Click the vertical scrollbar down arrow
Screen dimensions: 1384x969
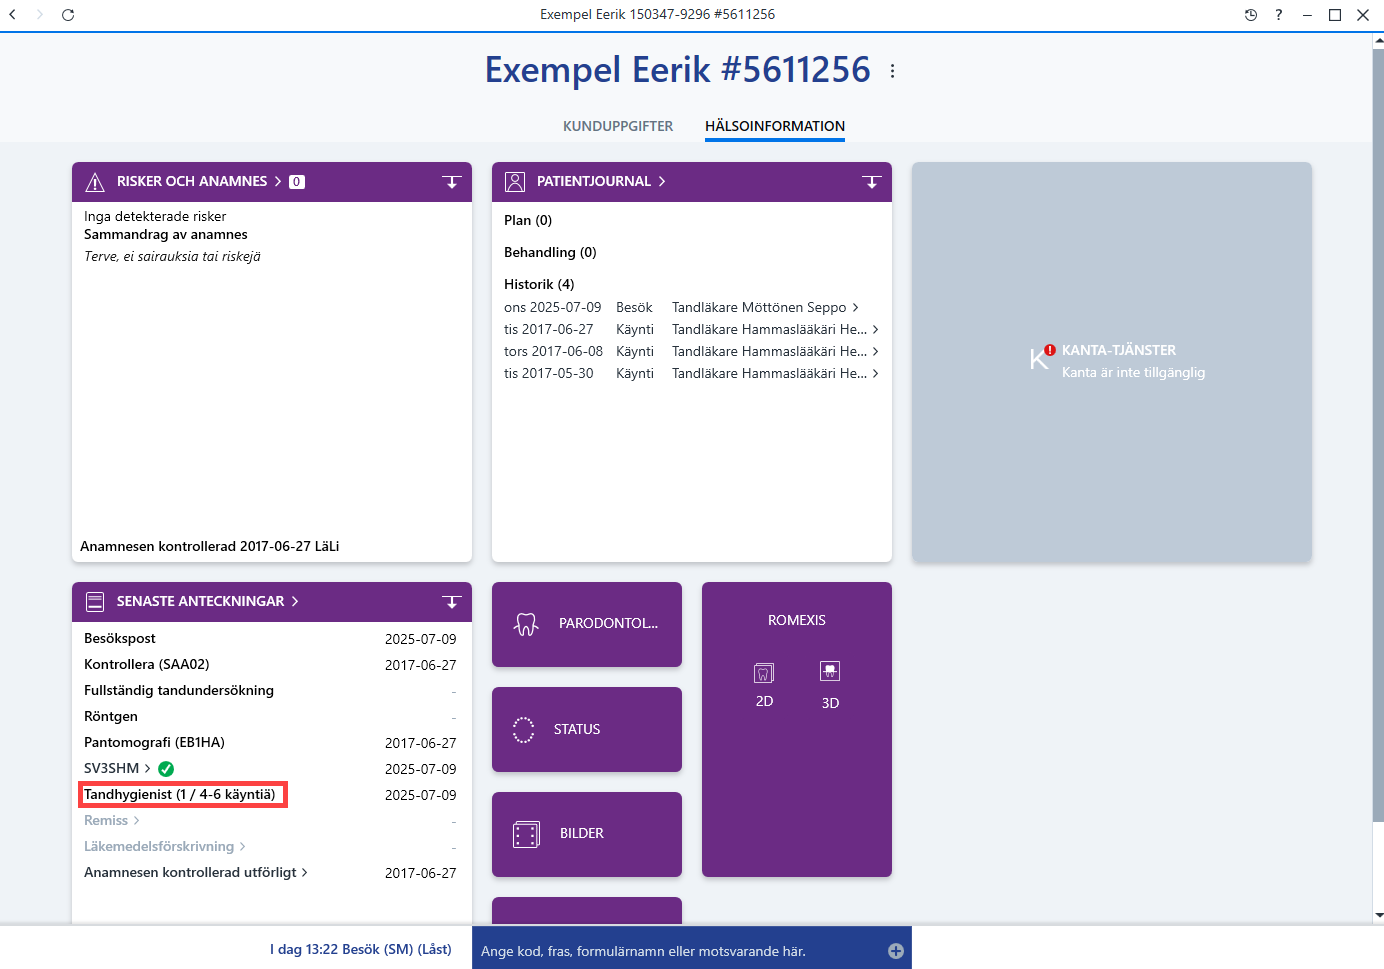coord(1379,914)
